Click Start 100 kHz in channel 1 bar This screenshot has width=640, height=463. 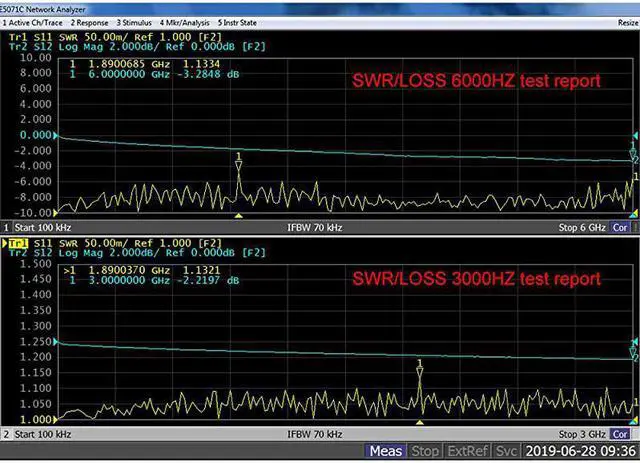point(43,227)
